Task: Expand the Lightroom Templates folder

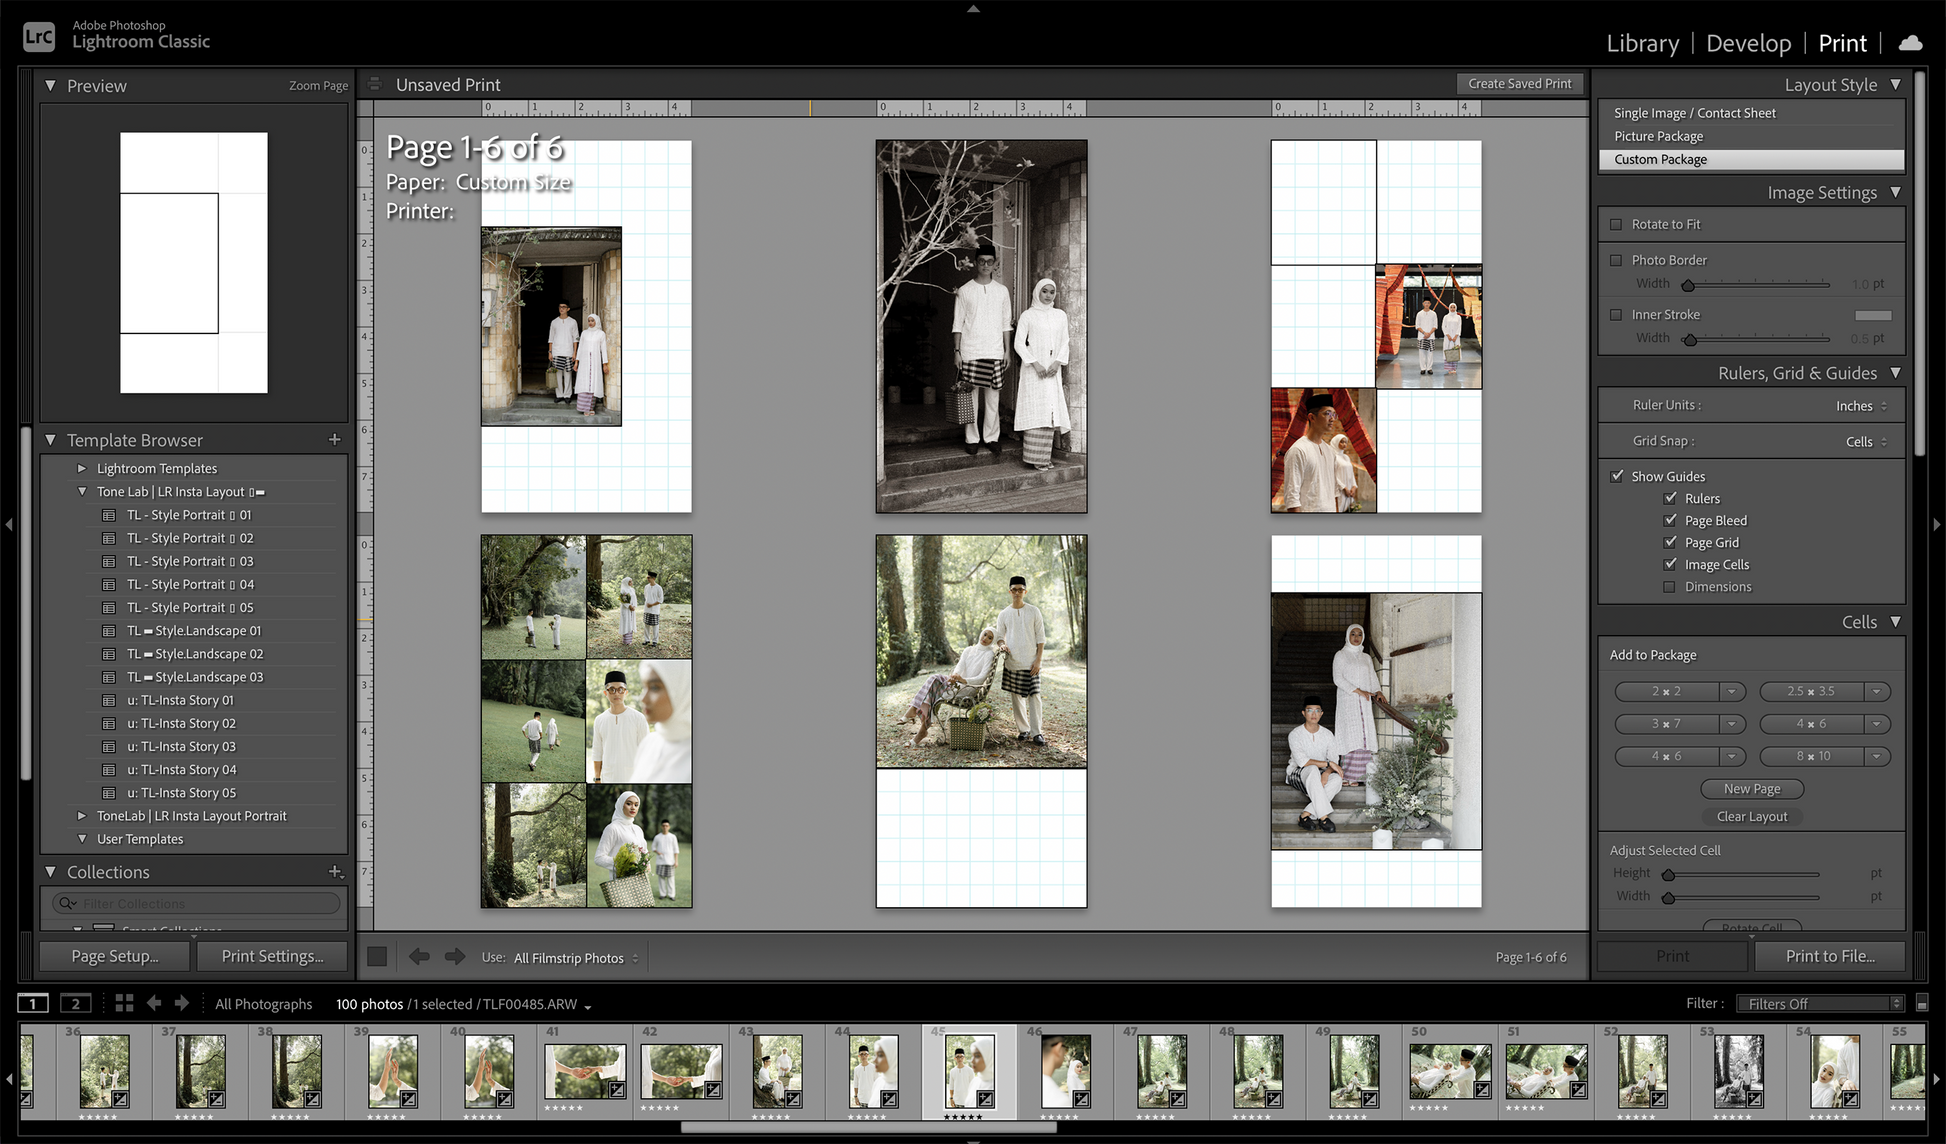Action: [x=82, y=468]
